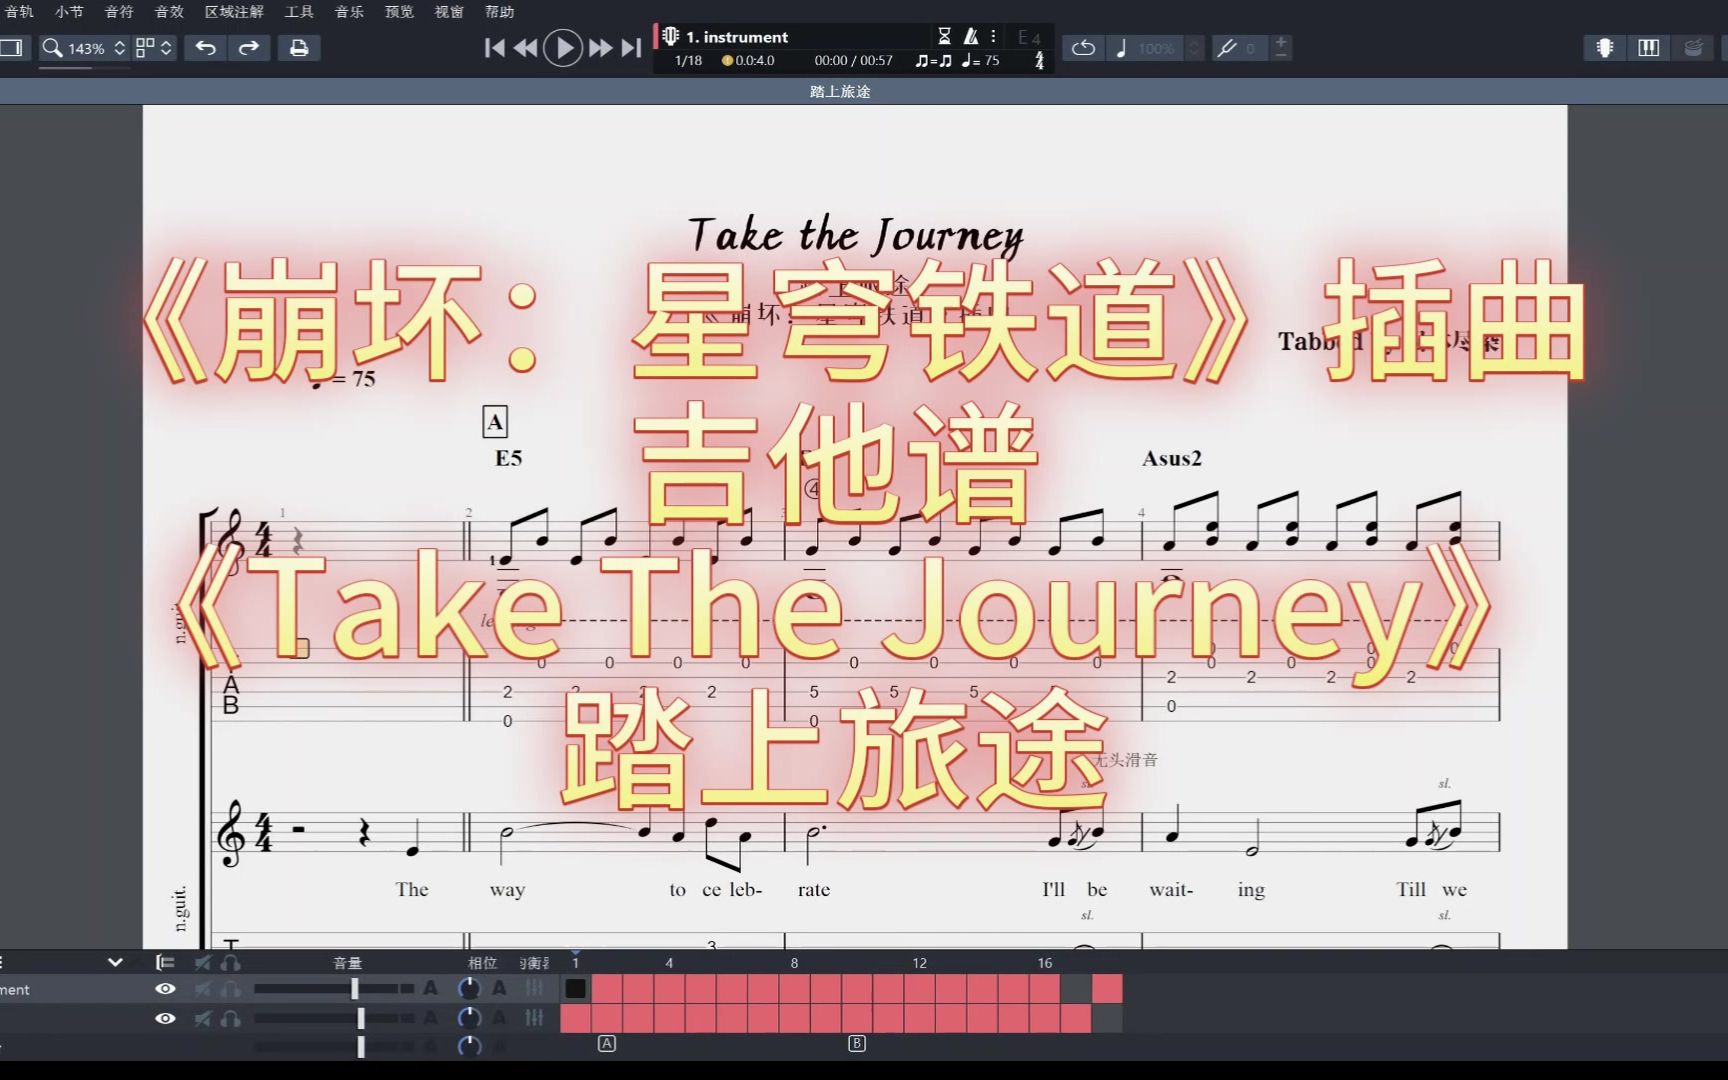Screen dimensions: 1728x1080
Task: Hide the first track with eye icon
Action: point(165,989)
